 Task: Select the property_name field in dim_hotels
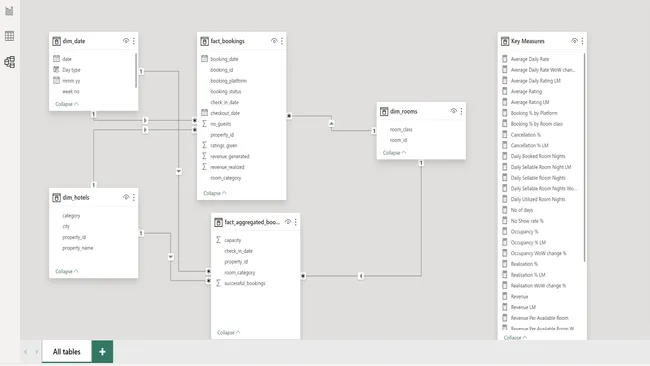(x=78, y=248)
